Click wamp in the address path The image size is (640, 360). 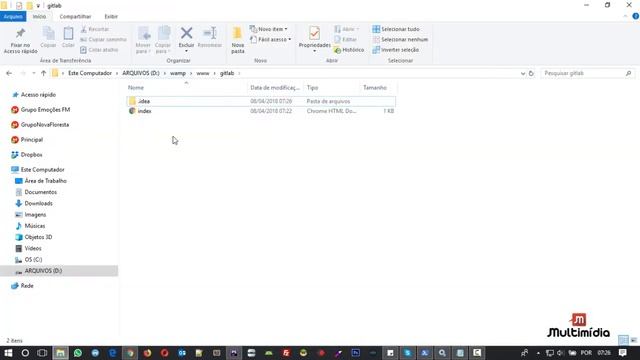tap(178, 73)
